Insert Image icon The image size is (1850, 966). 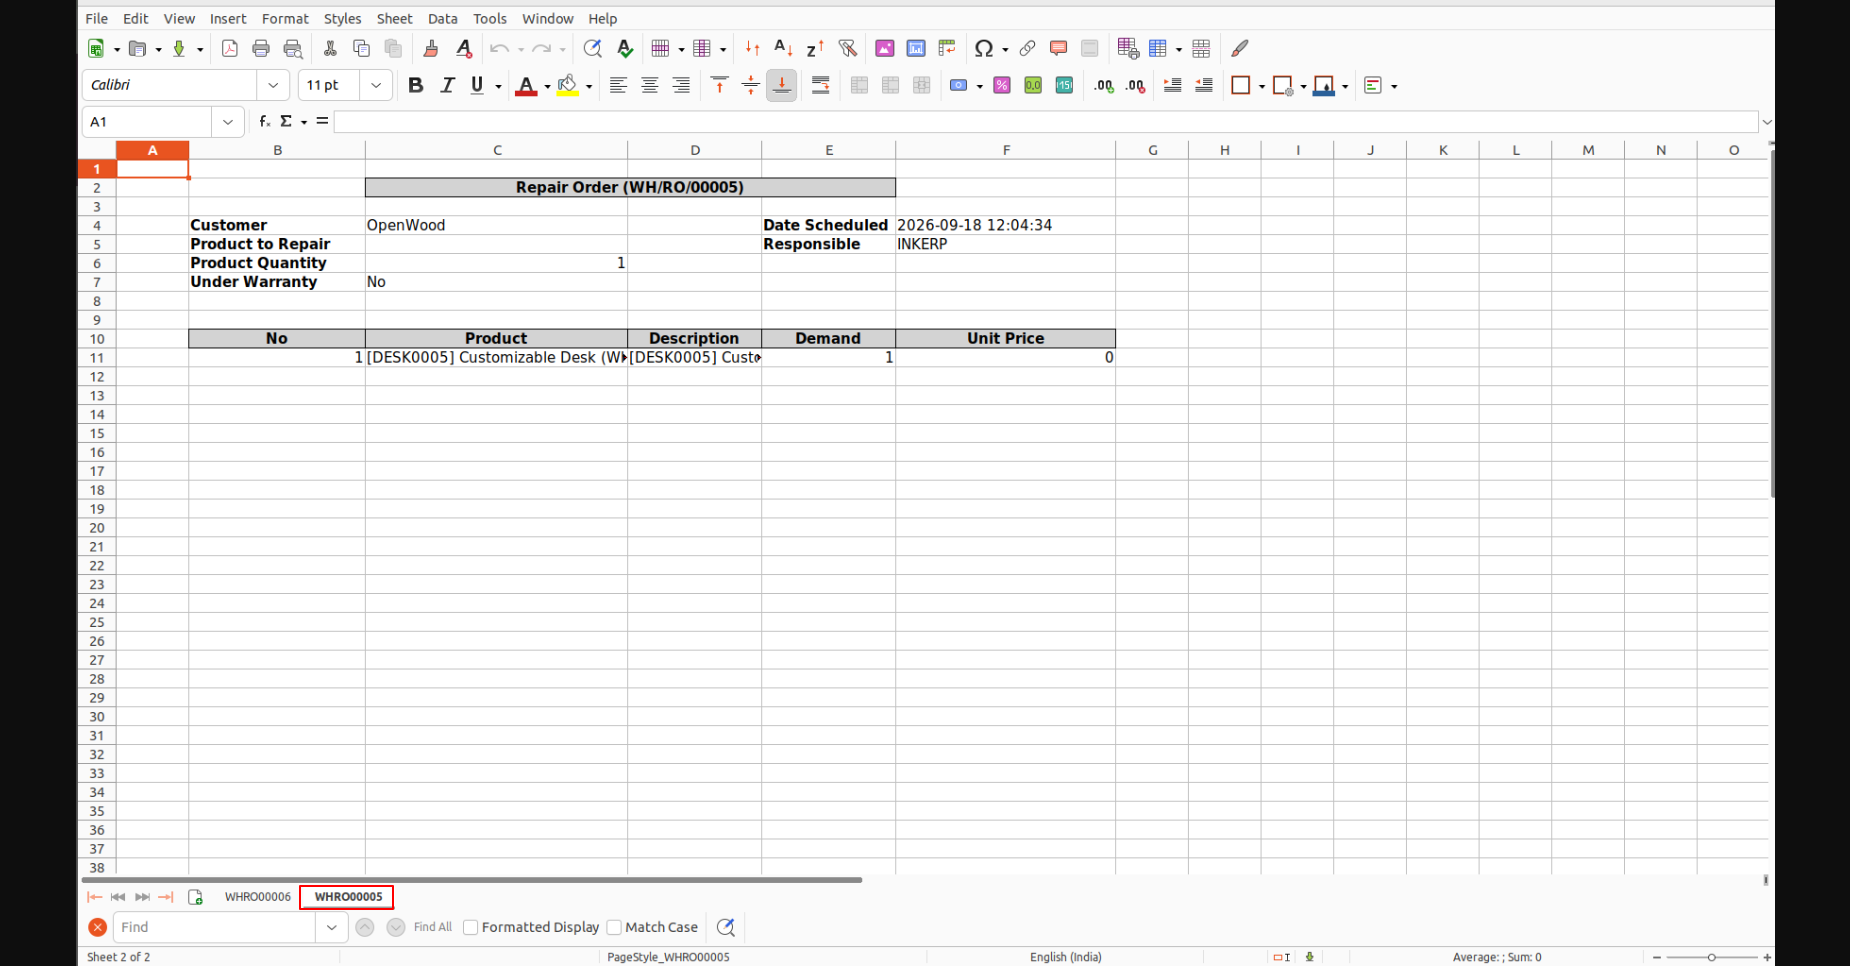(885, 48)
